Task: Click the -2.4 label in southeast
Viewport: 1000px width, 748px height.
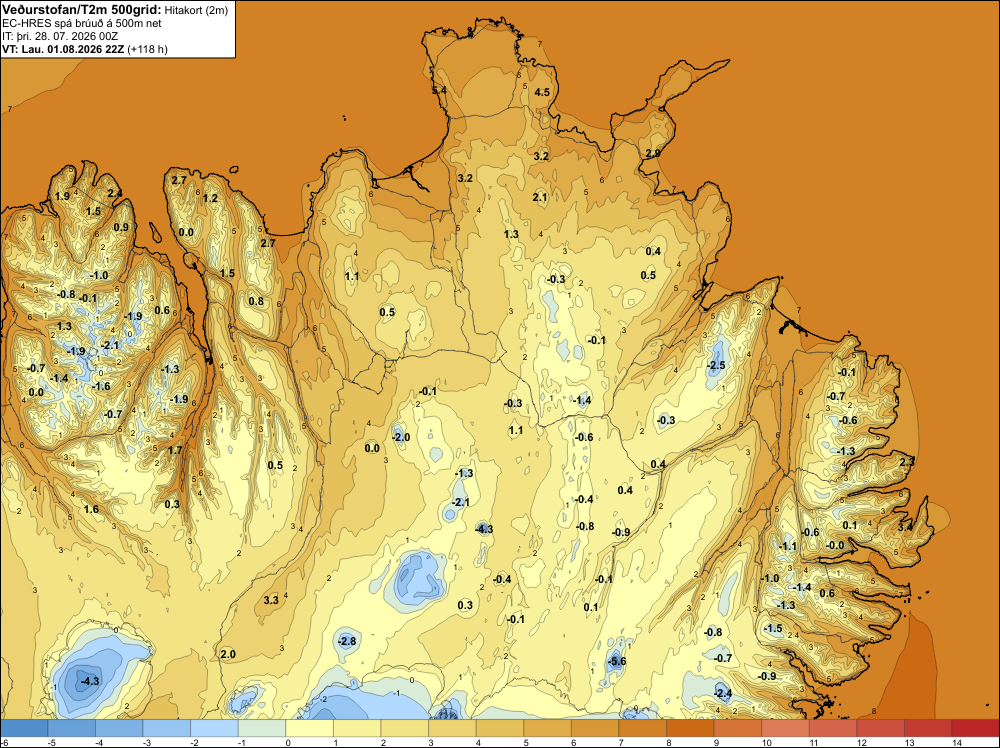Action: tap(722, 693)
